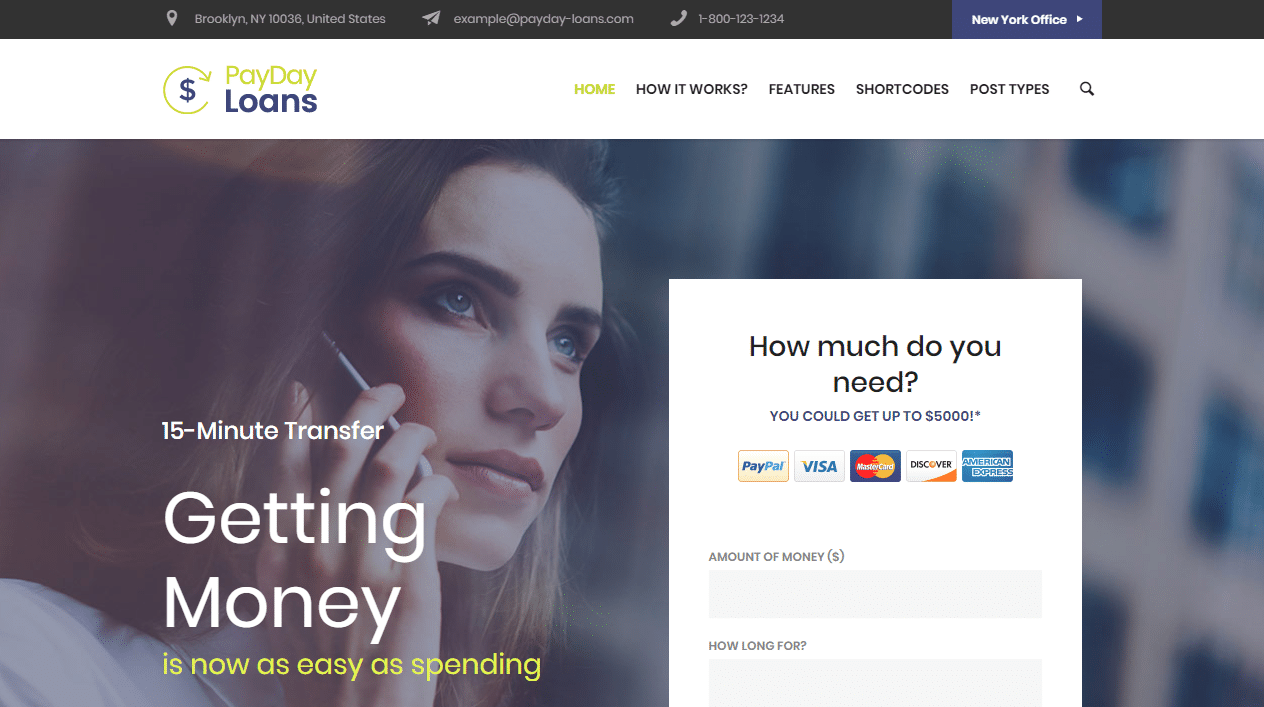The height and width of the screenshot is (707, 1264).
Task: Click the PayDay Loans dollar logo
Action: click(240, 89)
